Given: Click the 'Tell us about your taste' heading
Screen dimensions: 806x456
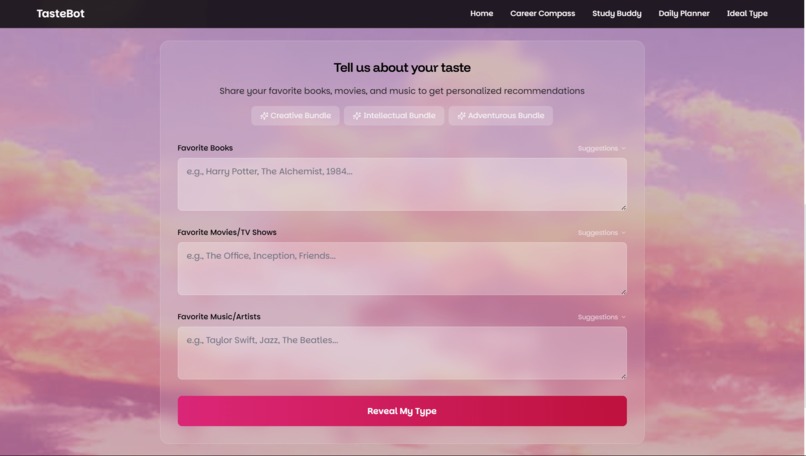Looking at the screenshot, I should [402, 67].
